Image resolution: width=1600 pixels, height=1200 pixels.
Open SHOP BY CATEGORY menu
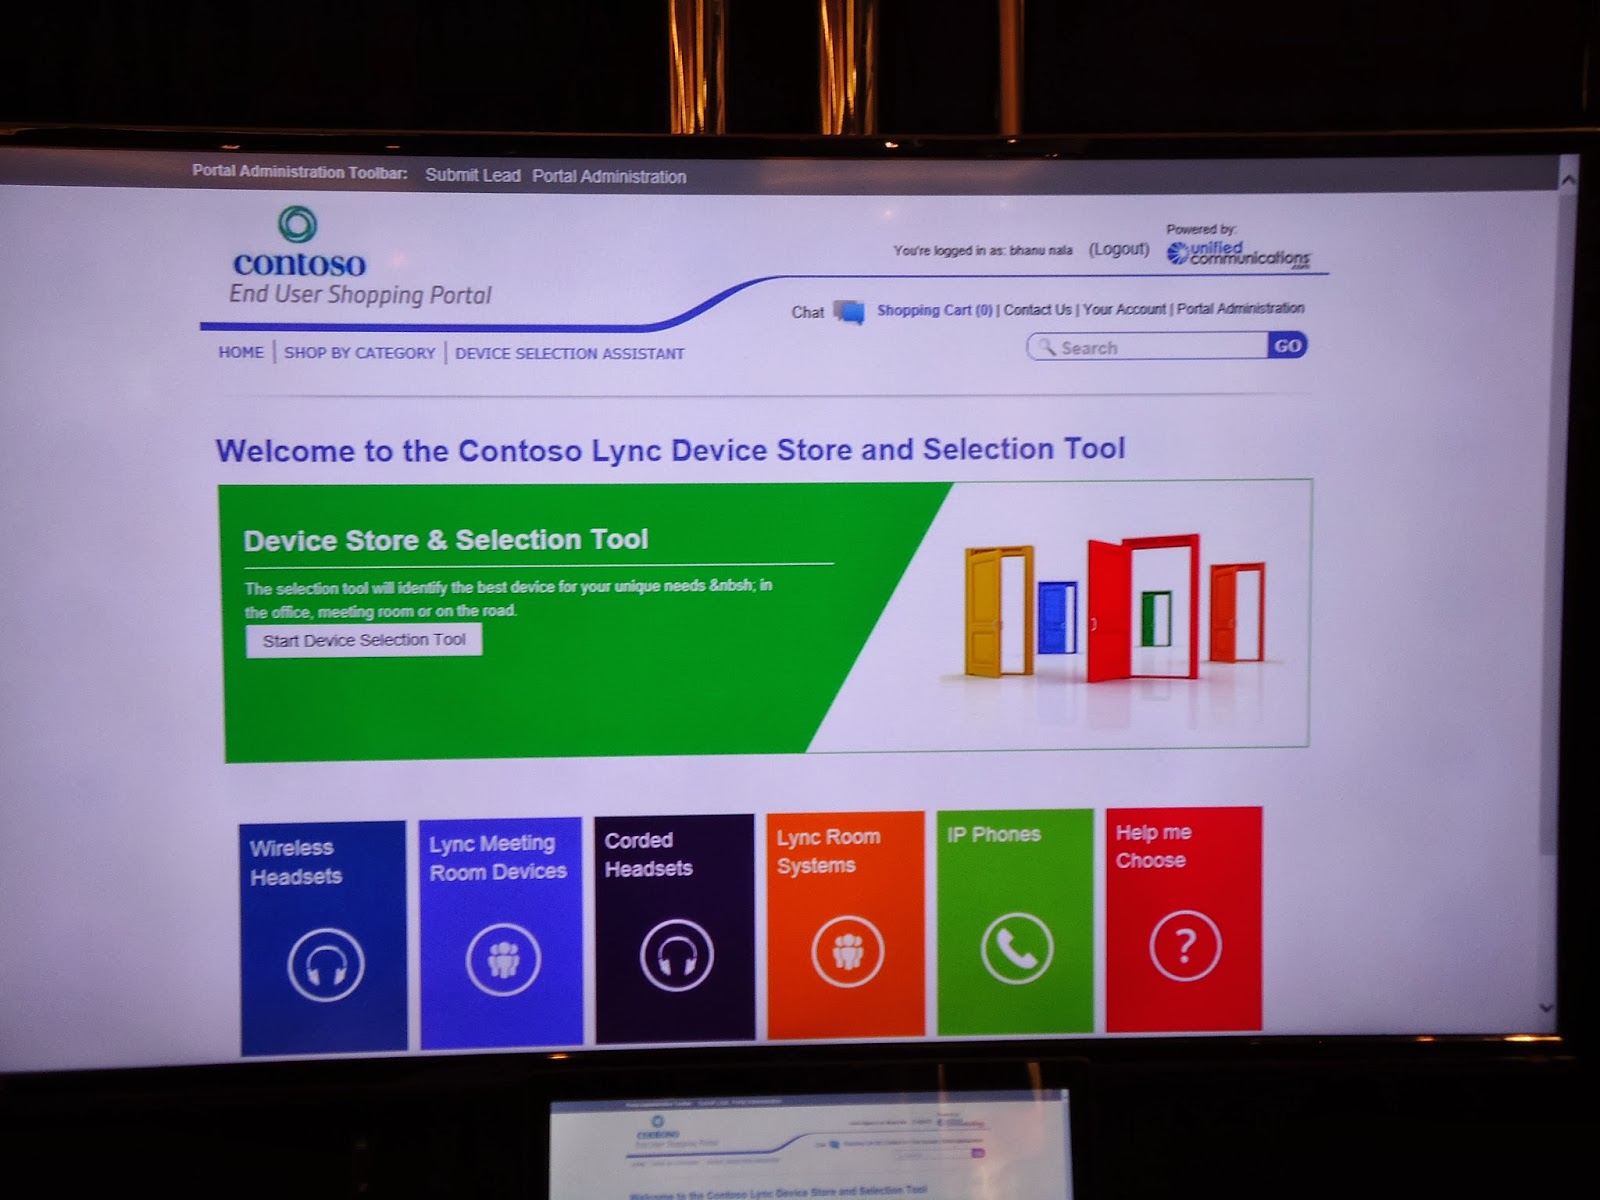pyautogui.click(x=360, y=353)
